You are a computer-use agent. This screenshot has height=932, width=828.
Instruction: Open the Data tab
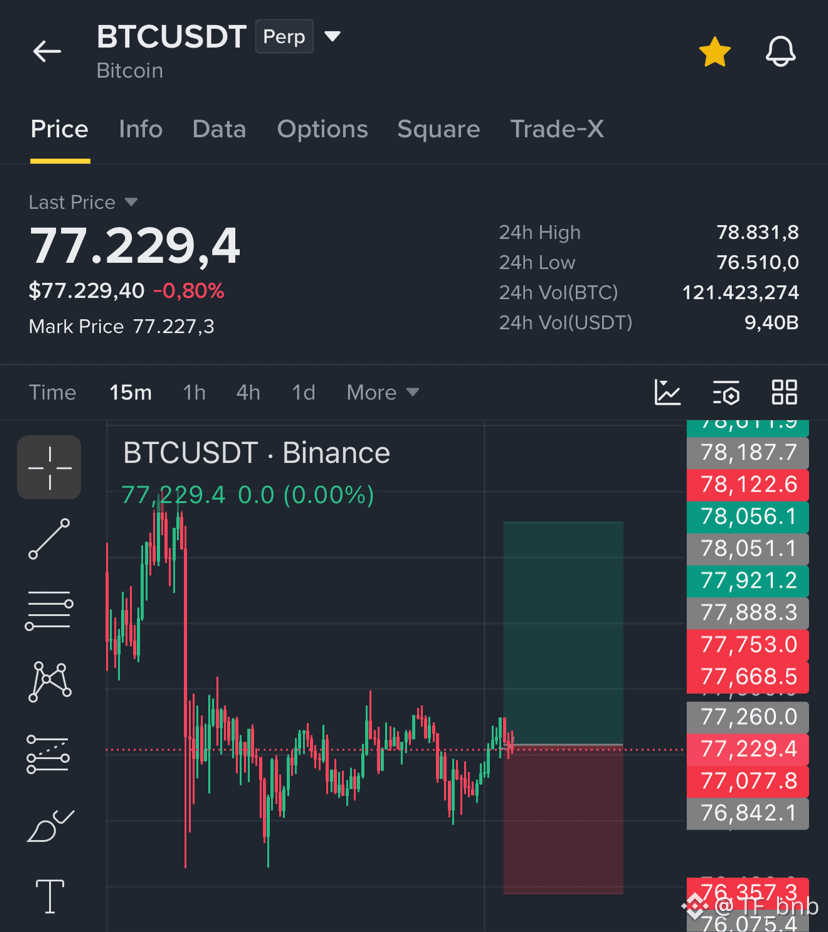tap(219, 129)
